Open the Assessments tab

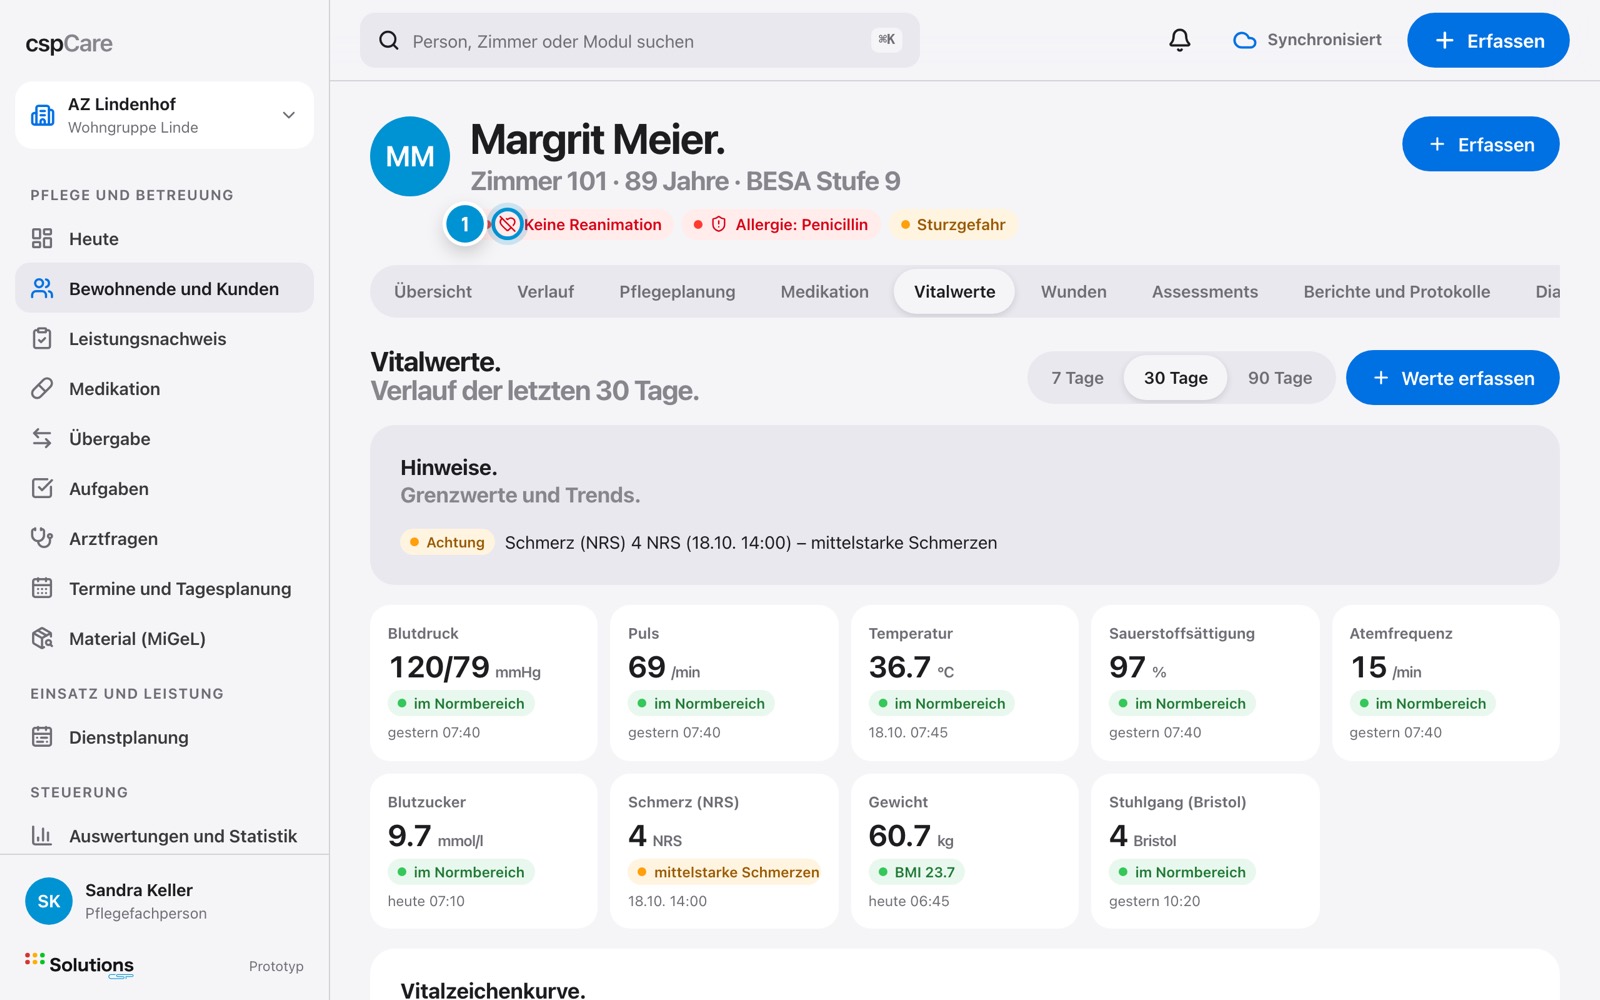[1205, 292]
